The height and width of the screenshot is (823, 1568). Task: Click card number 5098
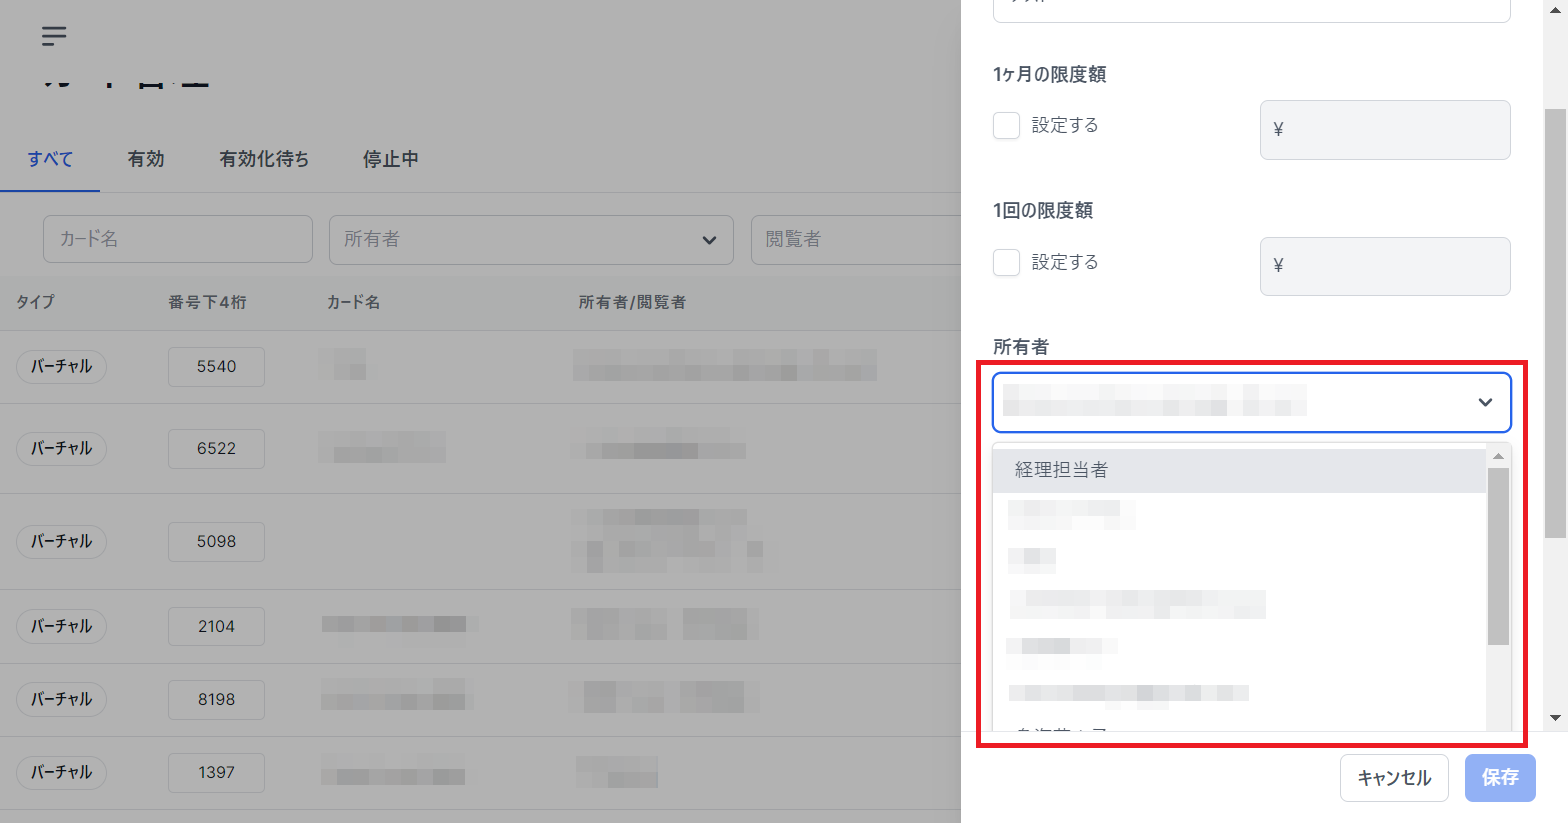(x=216, y=542)
